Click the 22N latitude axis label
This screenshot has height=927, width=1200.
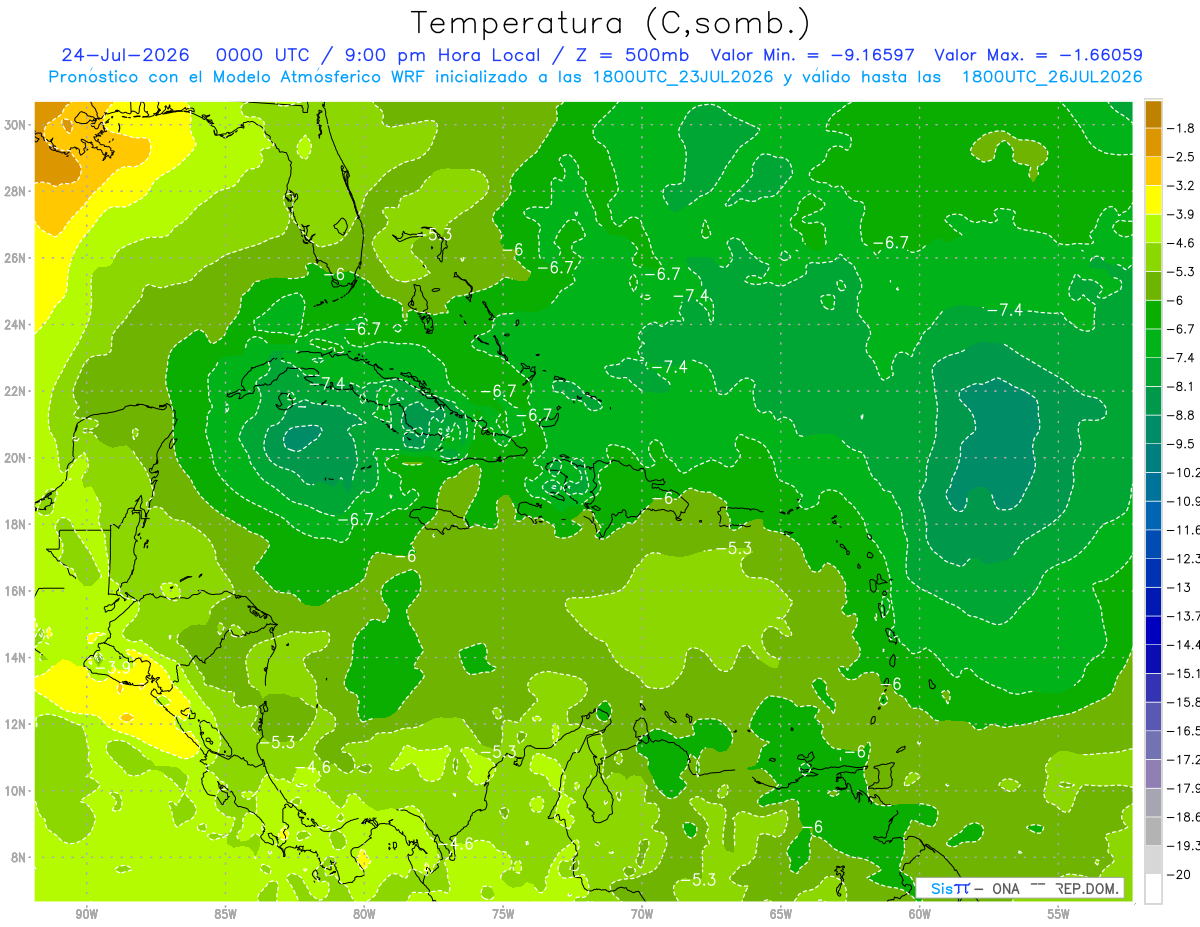pyautogui.click(x=17, y=391)
